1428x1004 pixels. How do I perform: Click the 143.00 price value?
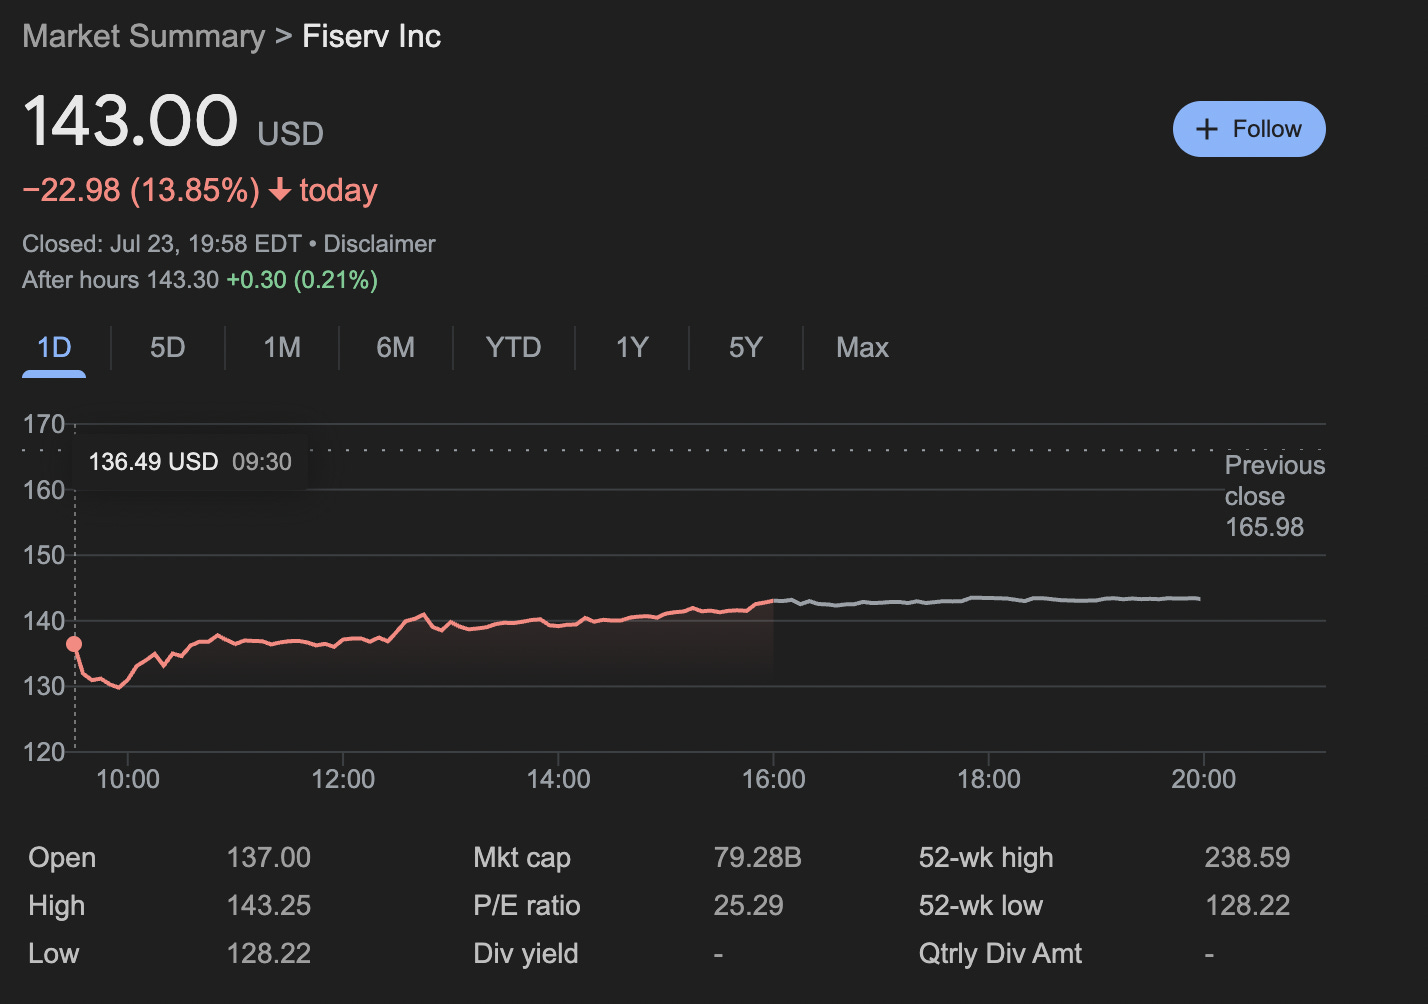click(130, 121)
